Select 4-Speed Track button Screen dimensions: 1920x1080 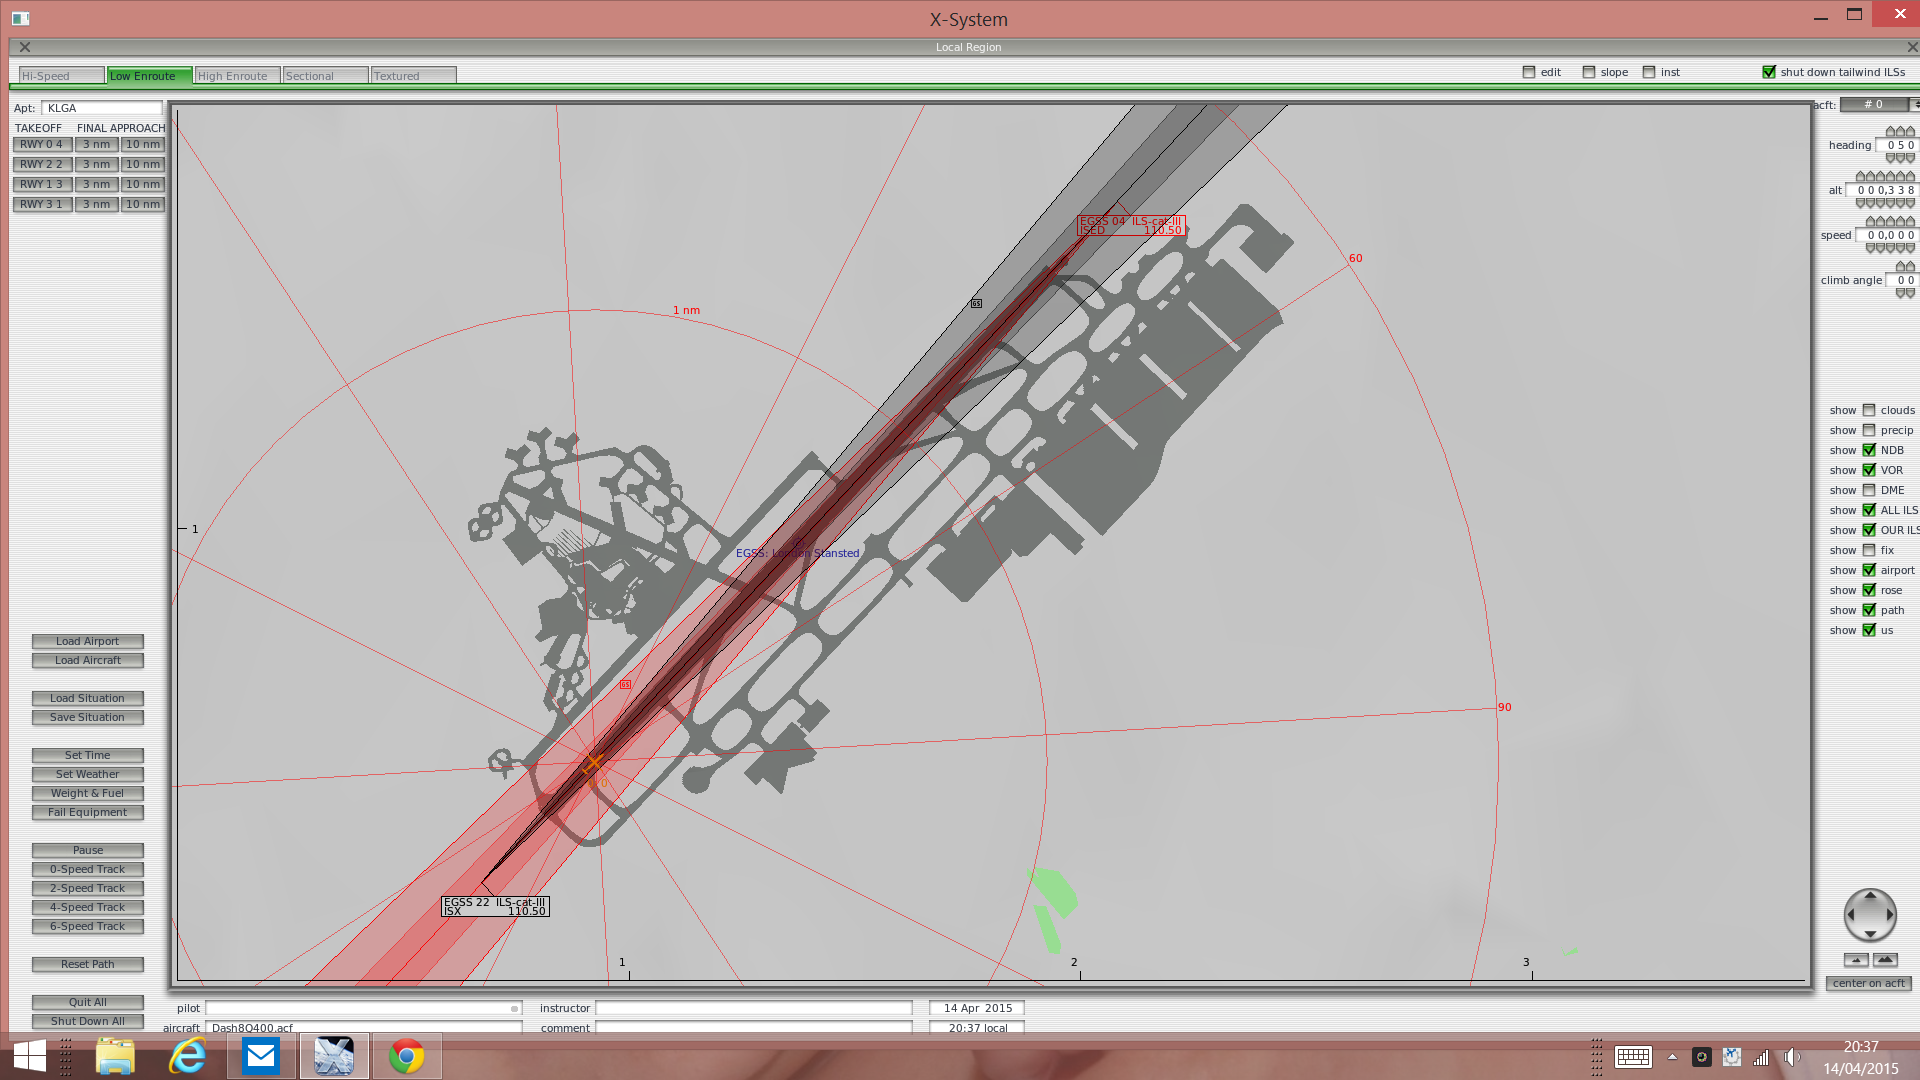coord(88,907)
